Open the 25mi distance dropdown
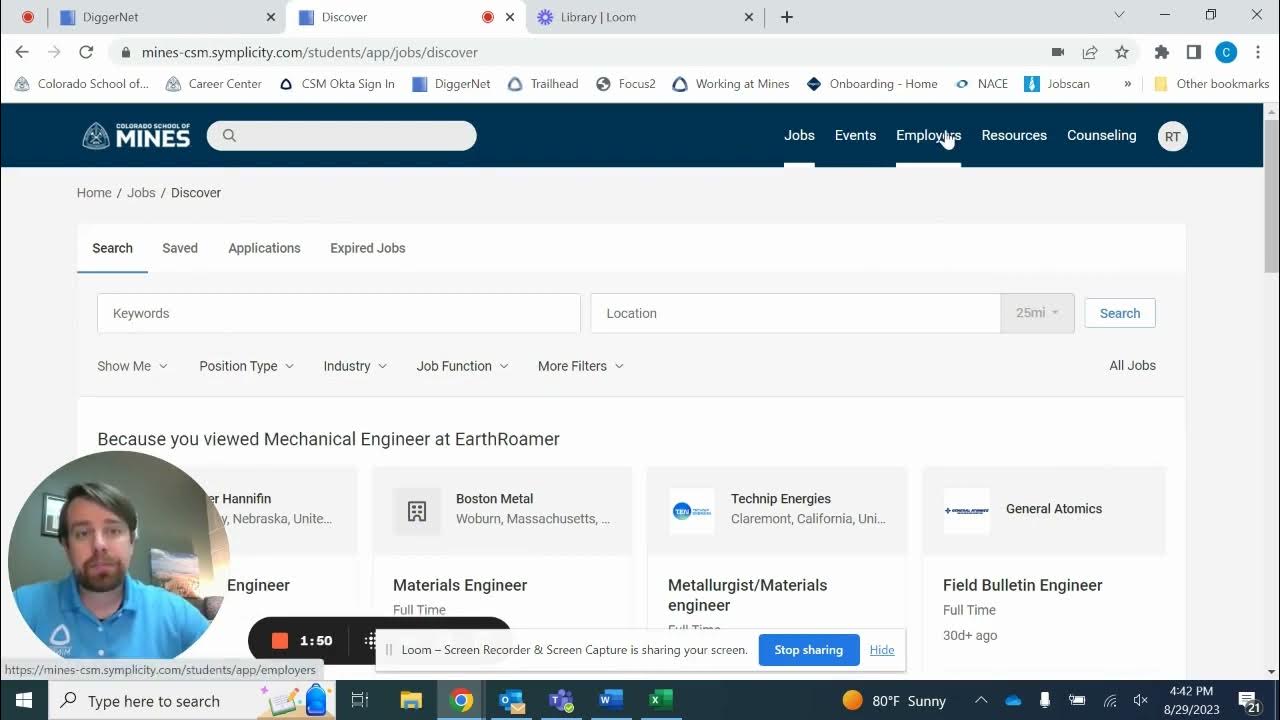This screenshot has height=720, width=1280. pos(1037,313)
